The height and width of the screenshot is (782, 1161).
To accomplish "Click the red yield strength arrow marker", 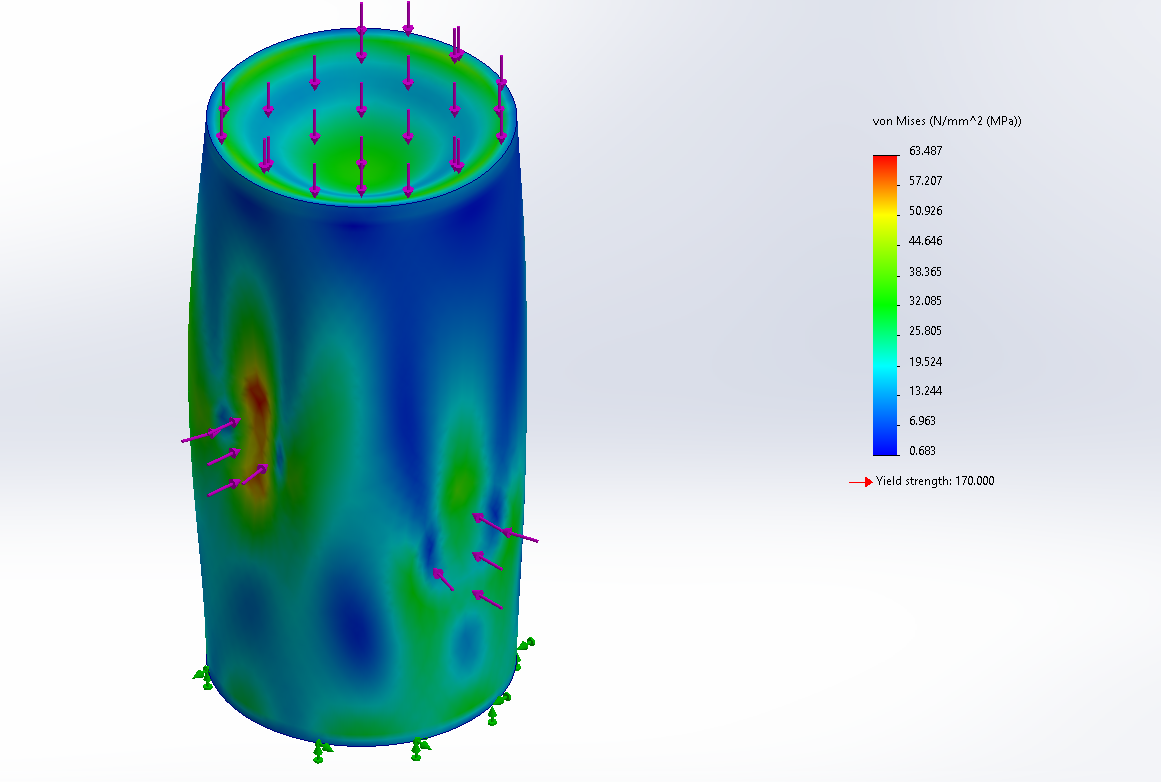I will click(x=860, y=482).
